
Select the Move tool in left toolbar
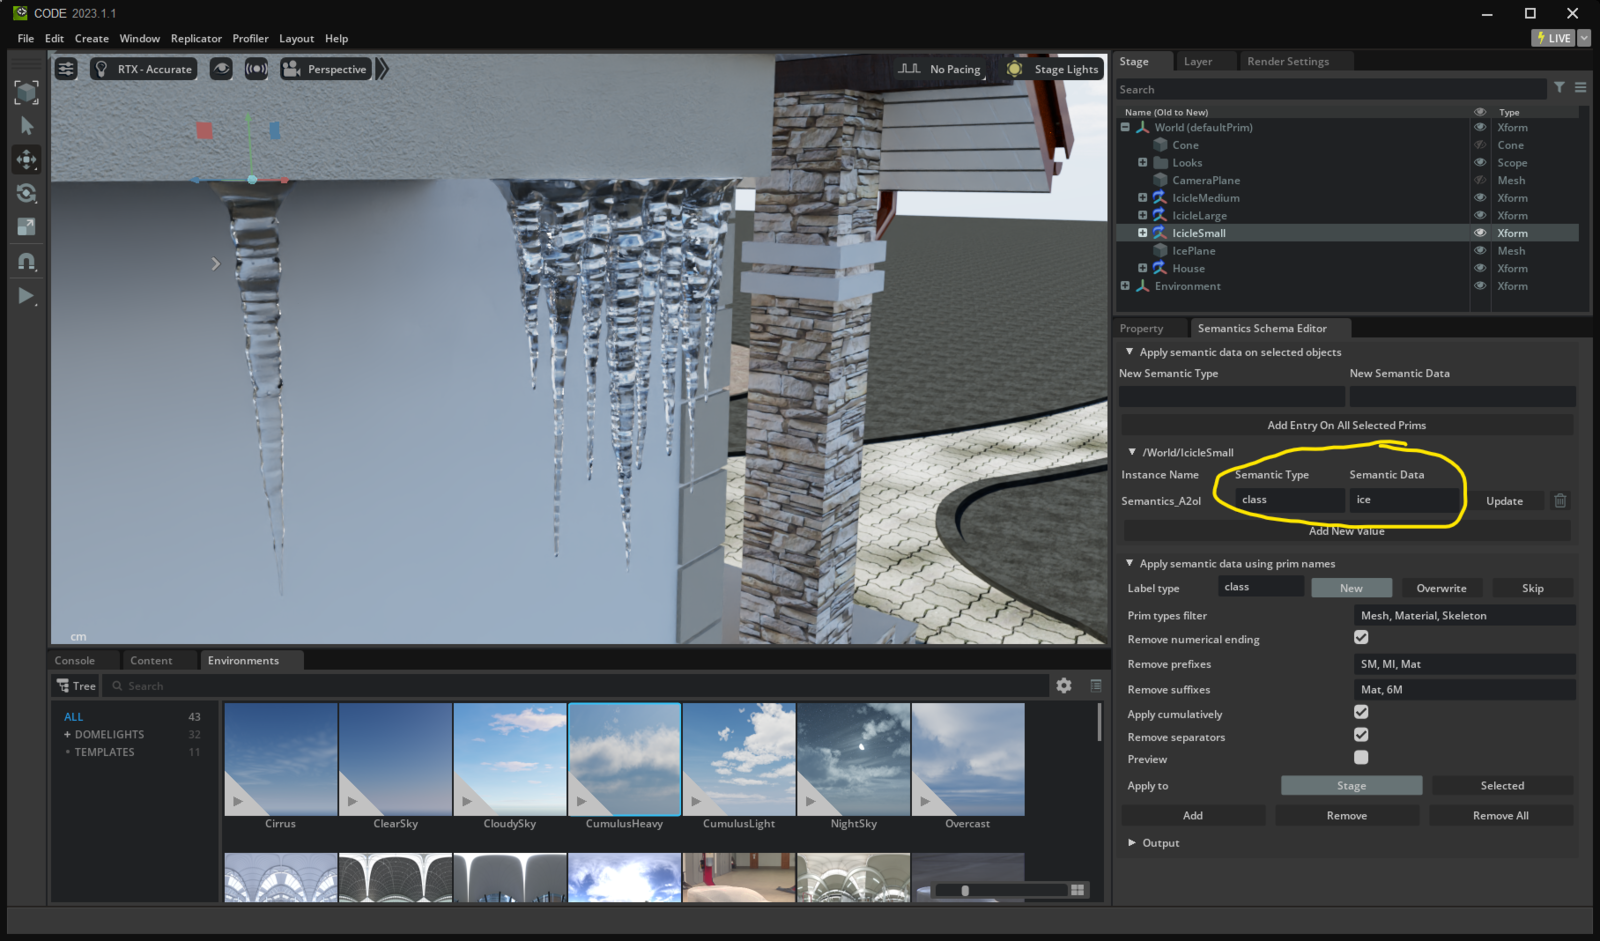(x=27, y=160)
